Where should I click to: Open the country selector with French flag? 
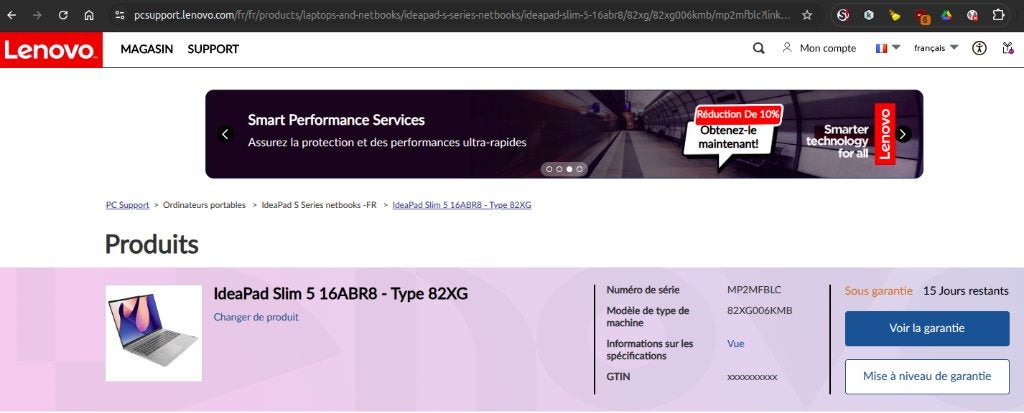[888, 48]
